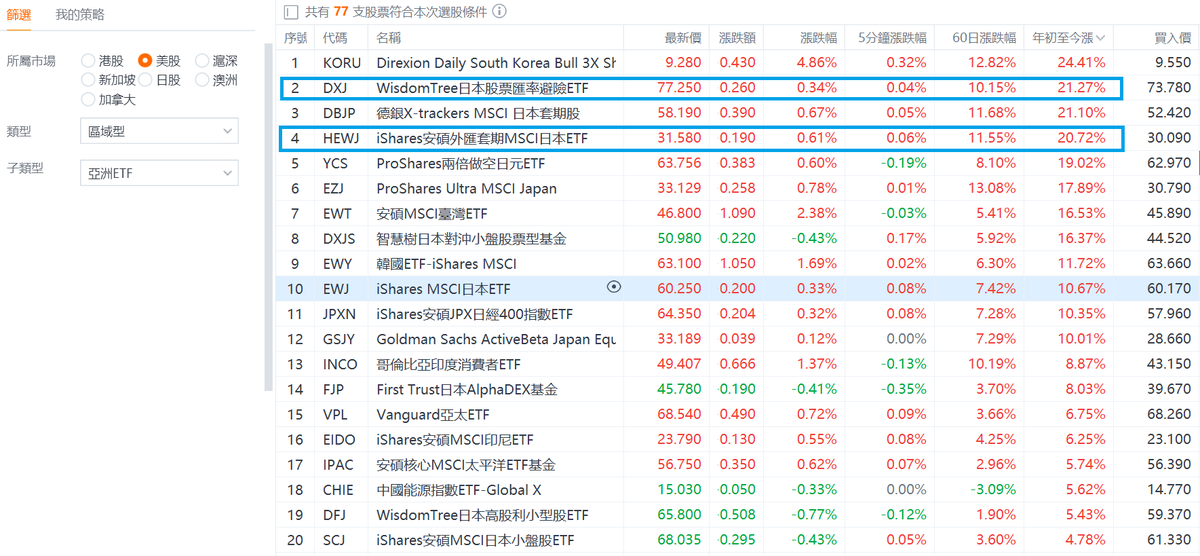Sort by the 漲跌幅 column header
1200x556 pixels.
[819, 38]
